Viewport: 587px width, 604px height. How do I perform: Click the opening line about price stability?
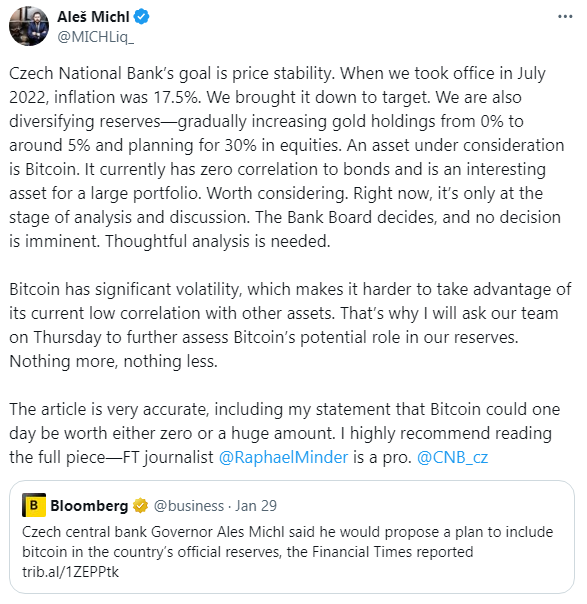coord(277,73)
